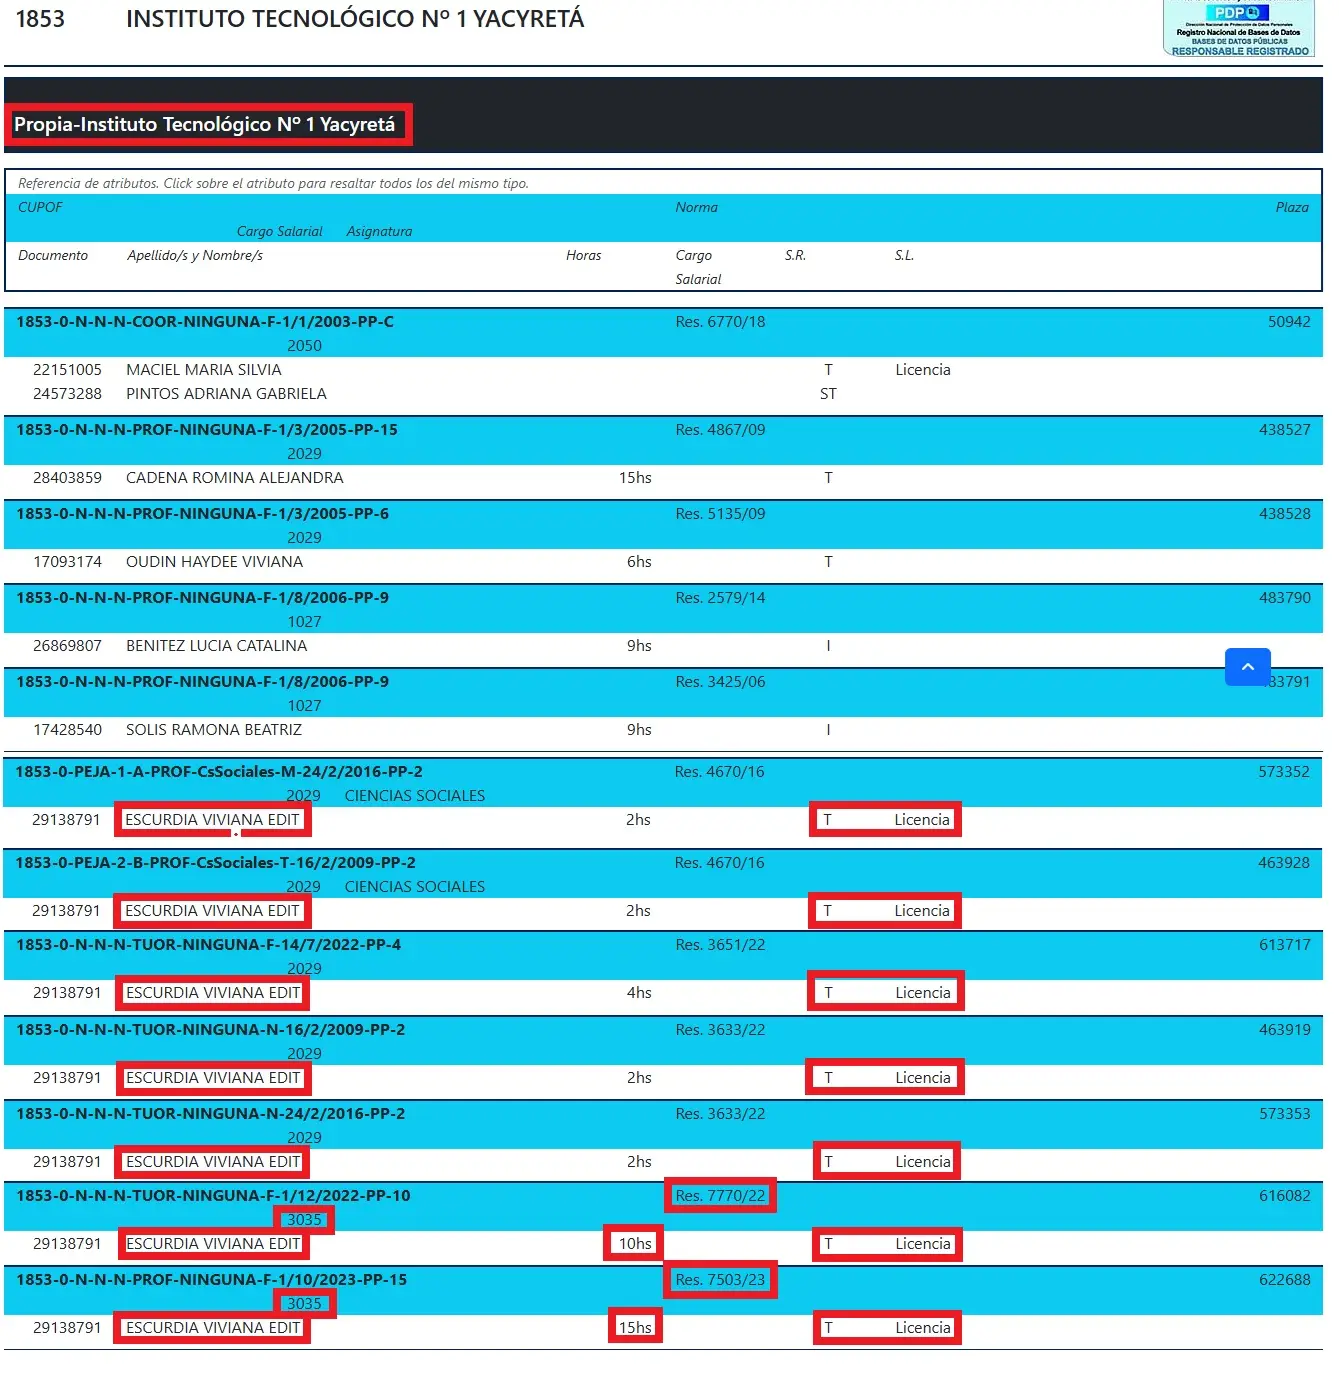Click plaza number 483790
The image size is (1339, 1375).
[1284, 598]
